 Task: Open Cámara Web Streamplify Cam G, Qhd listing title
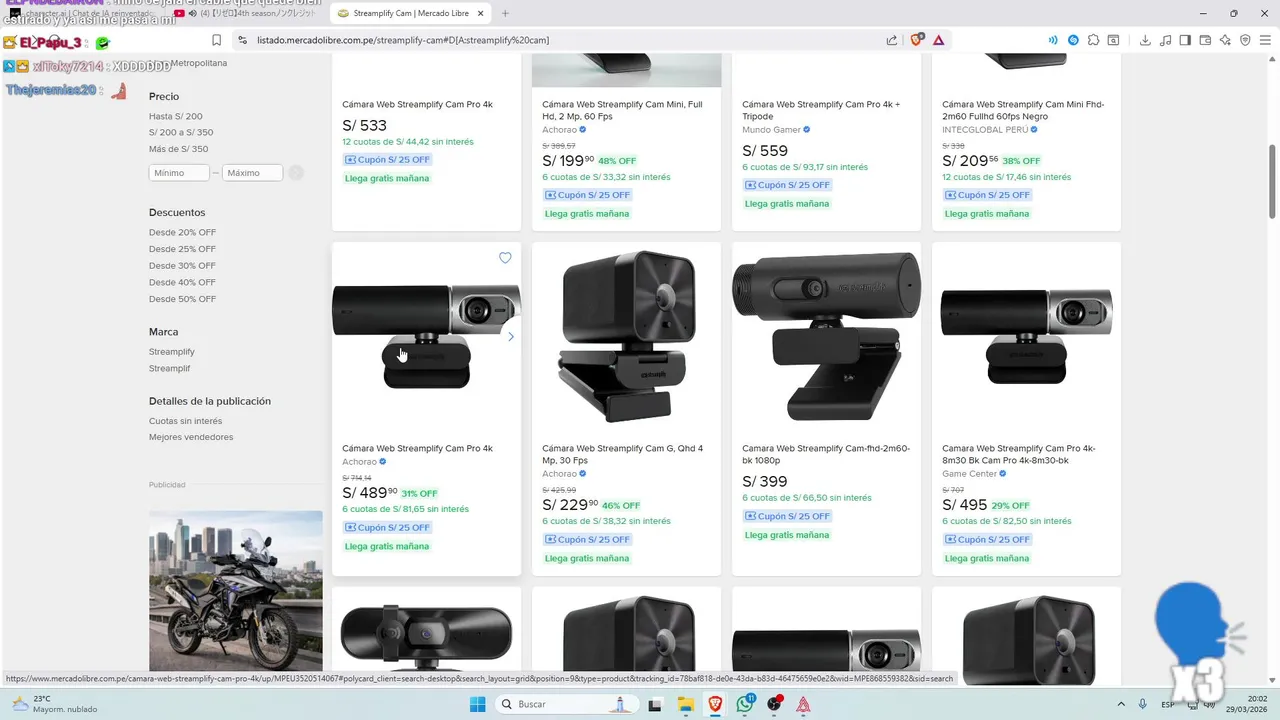[623, 454]
